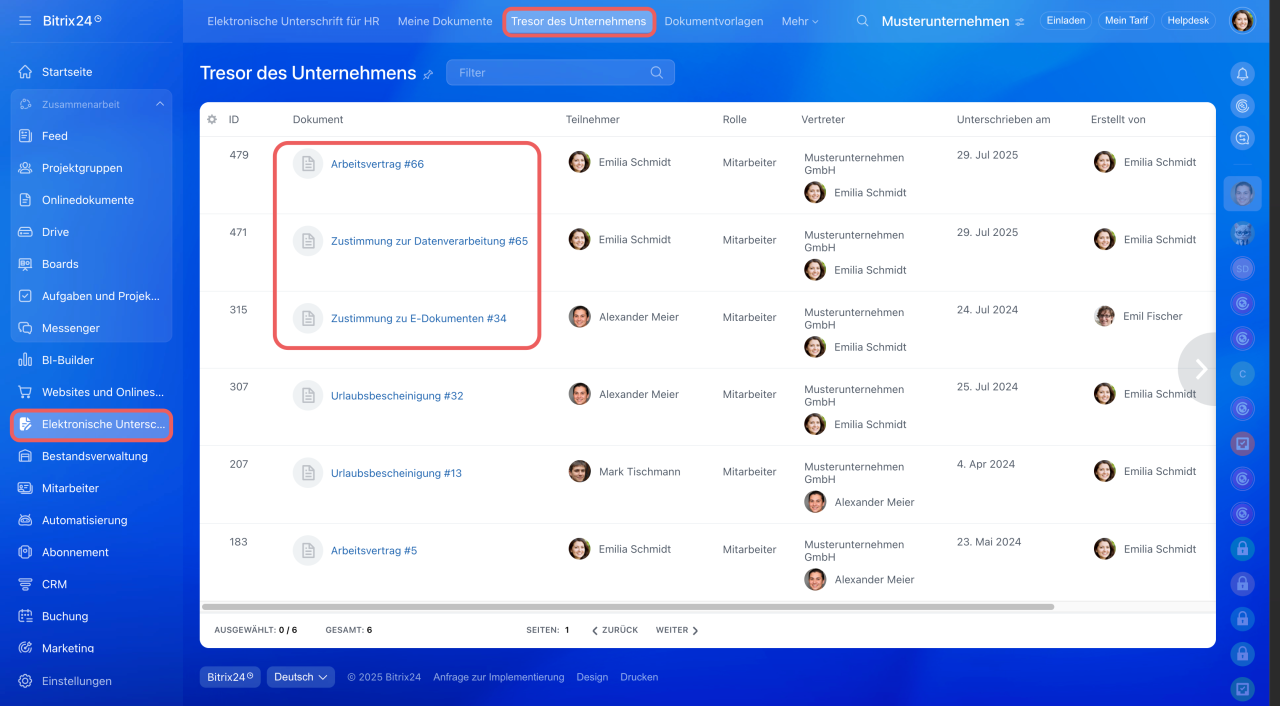Open Urlaubsbescheinigung #13 document
The image size is (1280, 706).
pyautogui.click(x=396, y=473)
